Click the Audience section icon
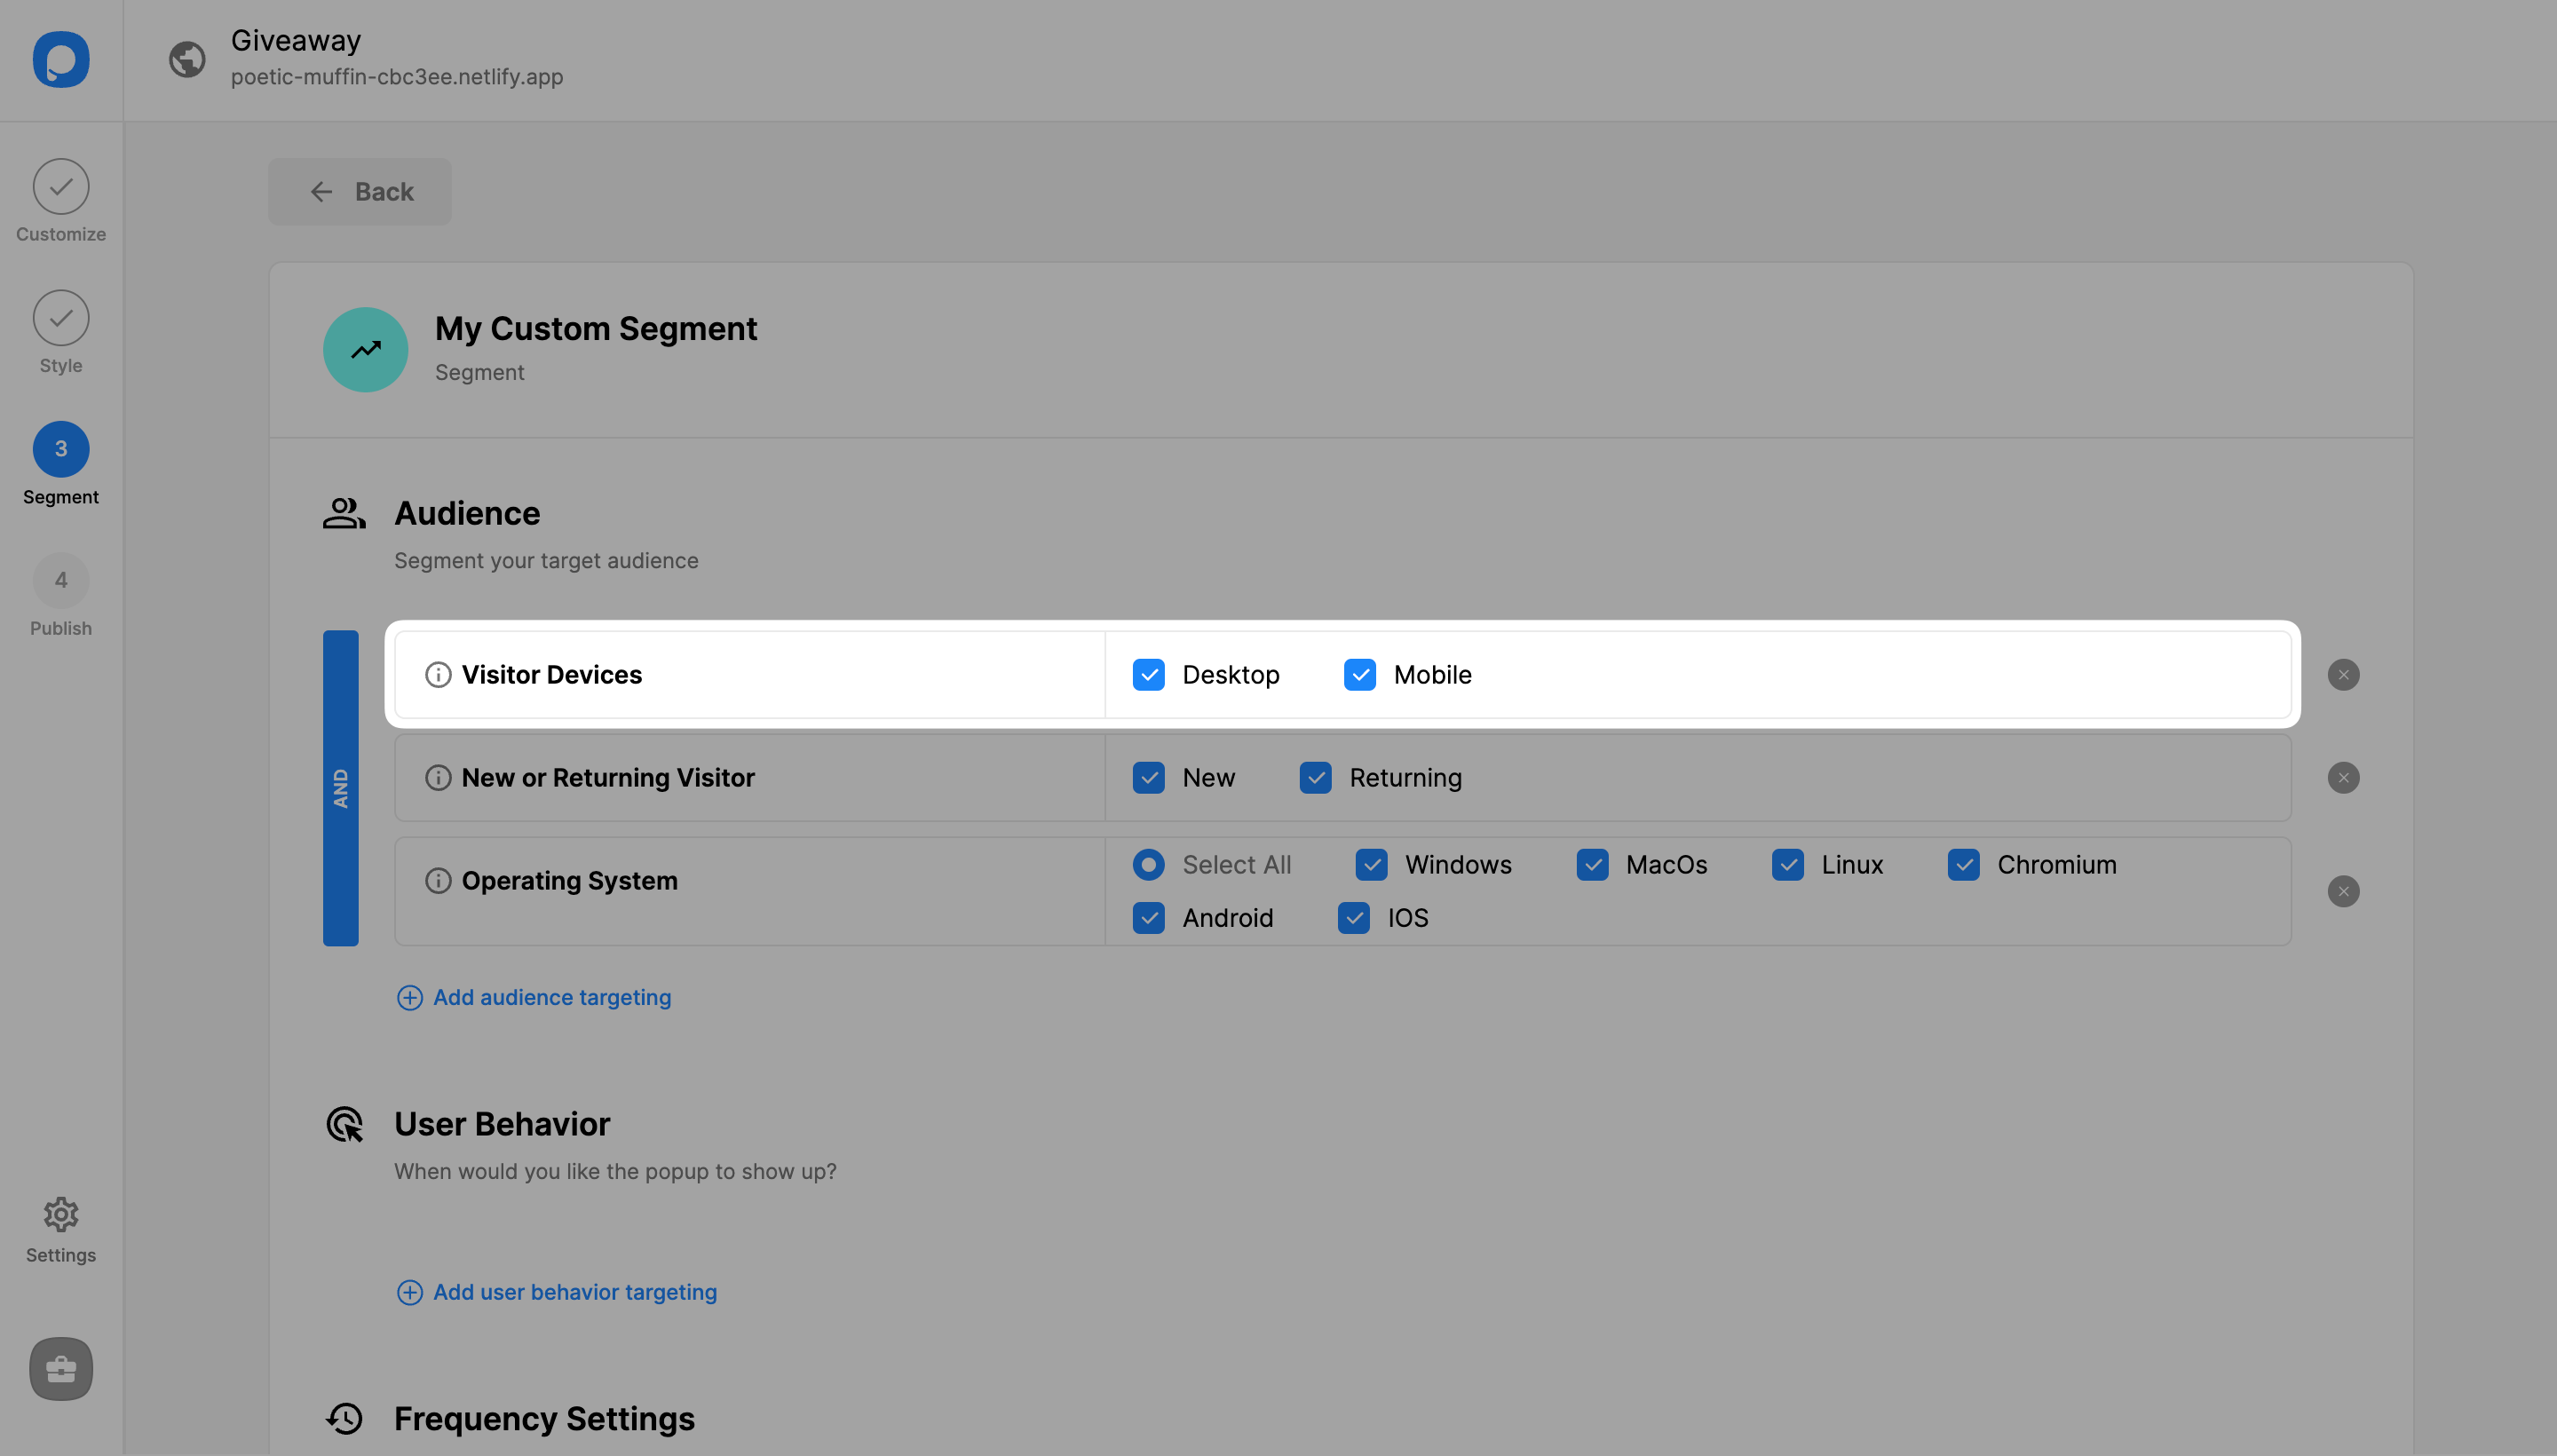 point(344,513)
